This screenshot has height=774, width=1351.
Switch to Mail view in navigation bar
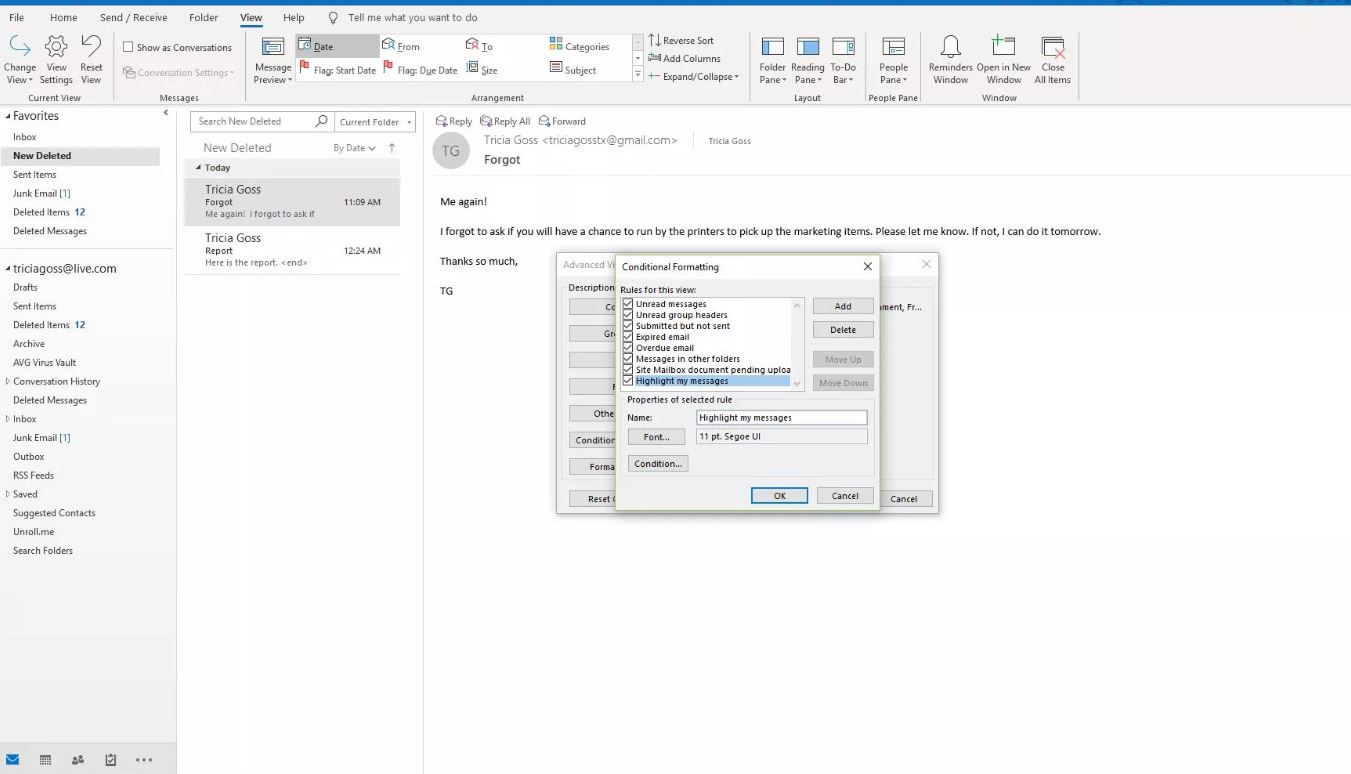point(13,760)
